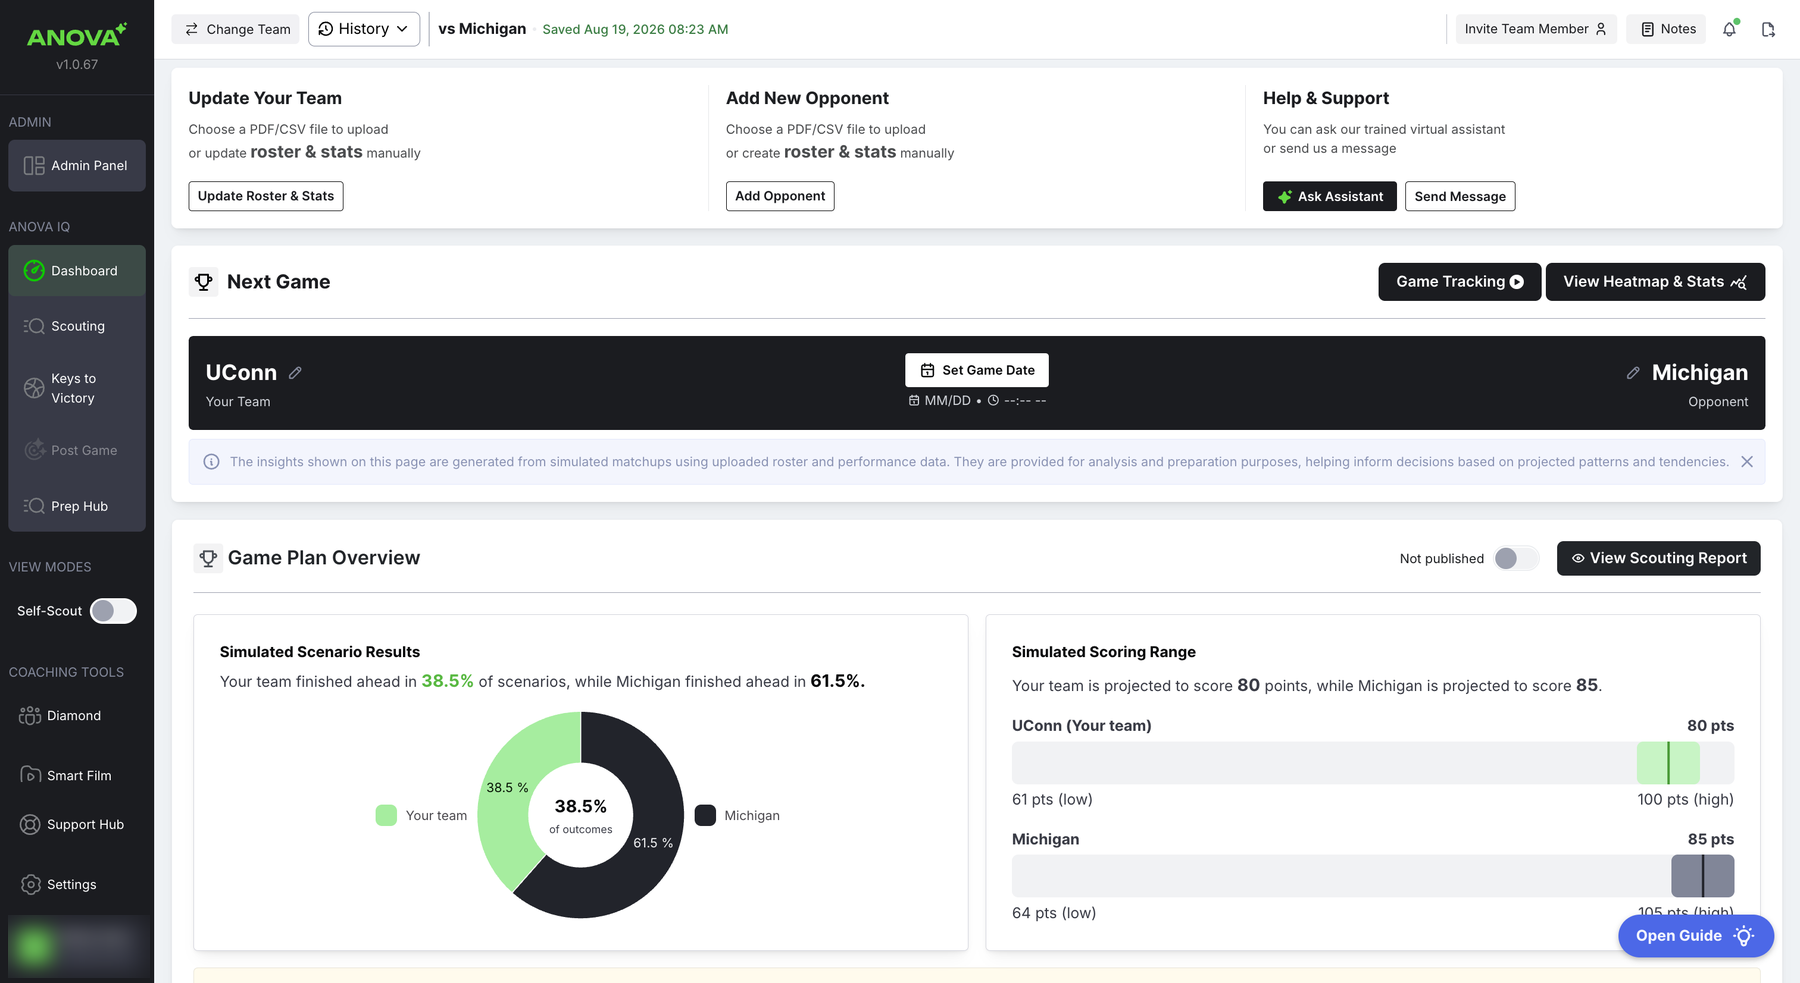Click the Add Opponent button
Screen dimensions: 1800x983
pos(780,196)
